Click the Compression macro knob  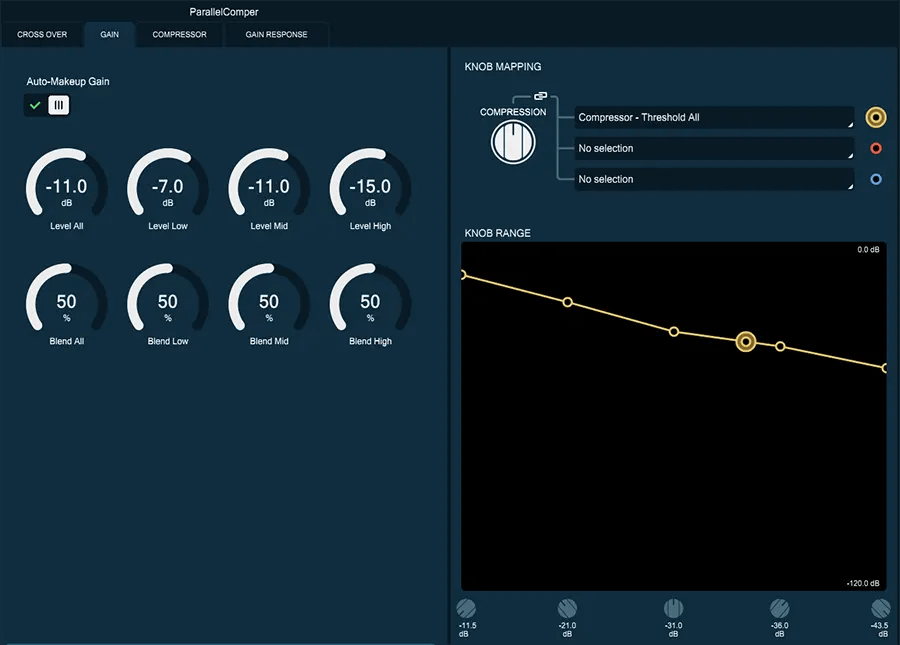[x=513, y=142]
